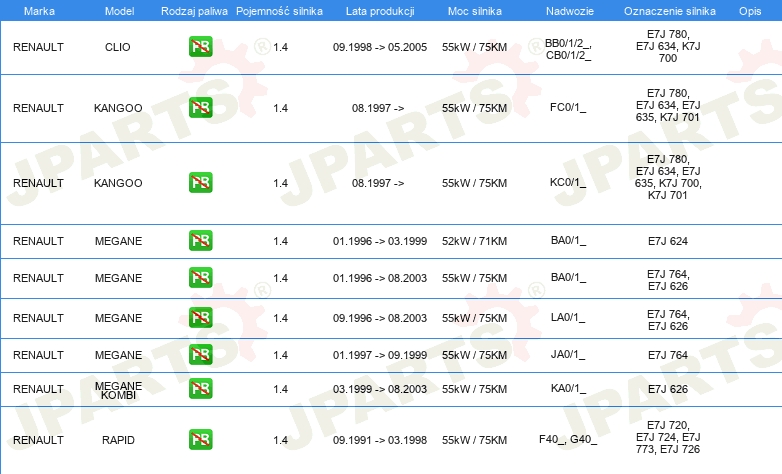Click the body code LA0/1_
The width and height of the screenshot is (782, 474).
pos(568,317)
